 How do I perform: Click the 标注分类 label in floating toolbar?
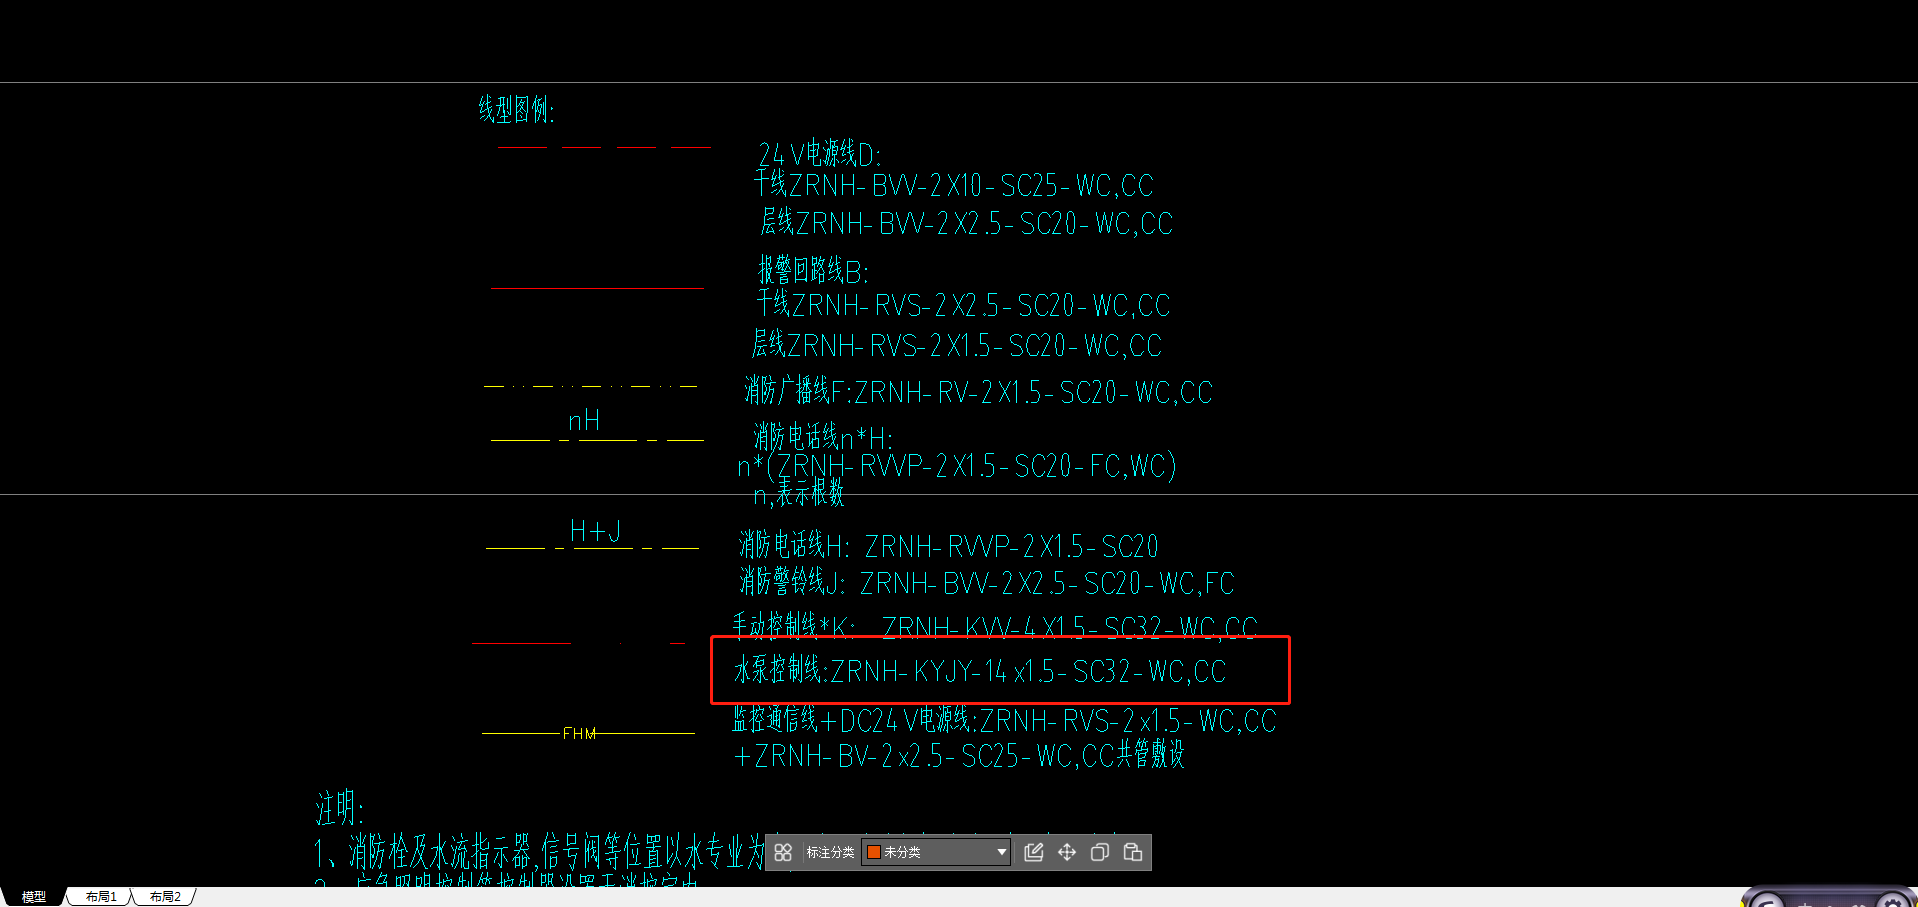(830, 852)
